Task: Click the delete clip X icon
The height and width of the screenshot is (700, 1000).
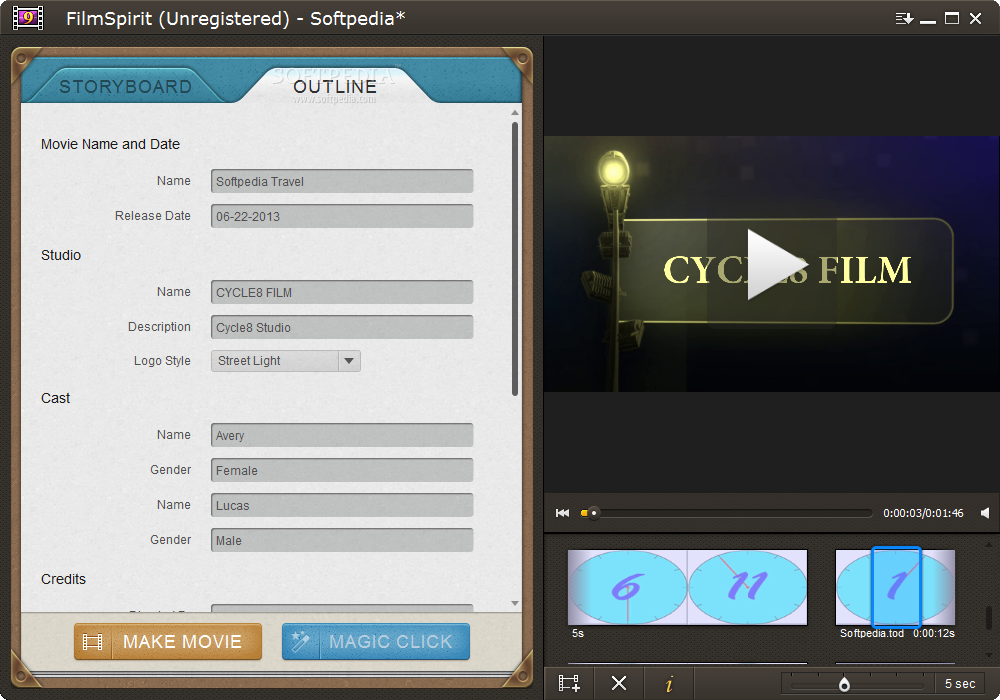Action: 619,683
